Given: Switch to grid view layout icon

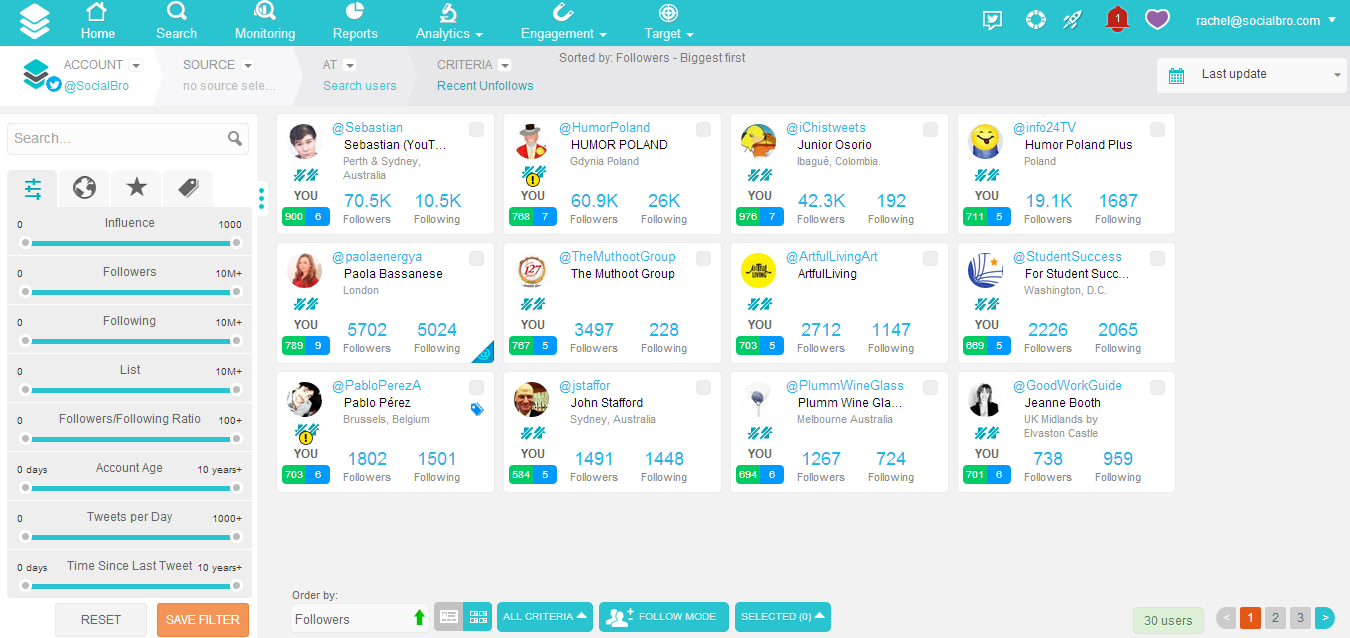Looking at the screenshot, I should [x=478, y=617].
